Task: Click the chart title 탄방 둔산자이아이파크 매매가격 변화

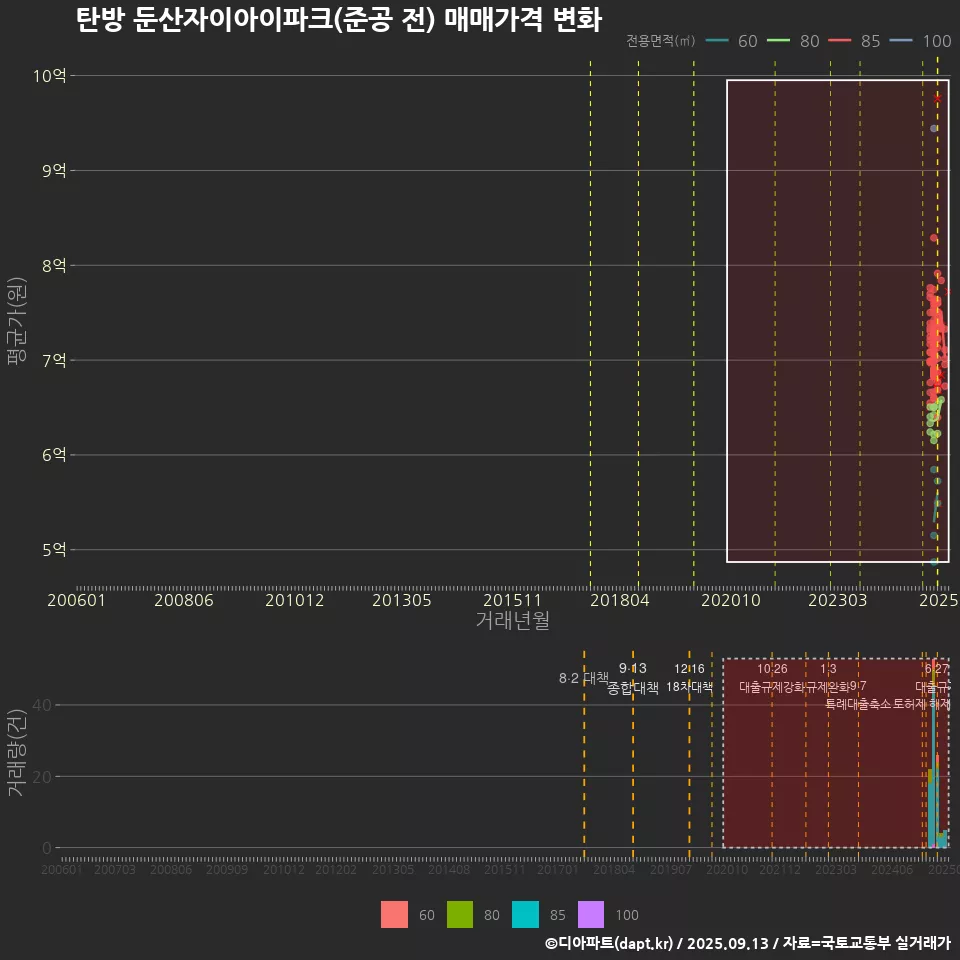Action: (339, 20)
